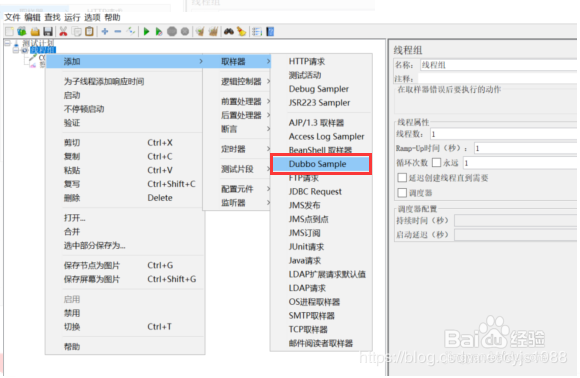This screenshot has height=378, width=580.
Task: Select the highlighted 线程组 tree node
Action: pos(43,50)
